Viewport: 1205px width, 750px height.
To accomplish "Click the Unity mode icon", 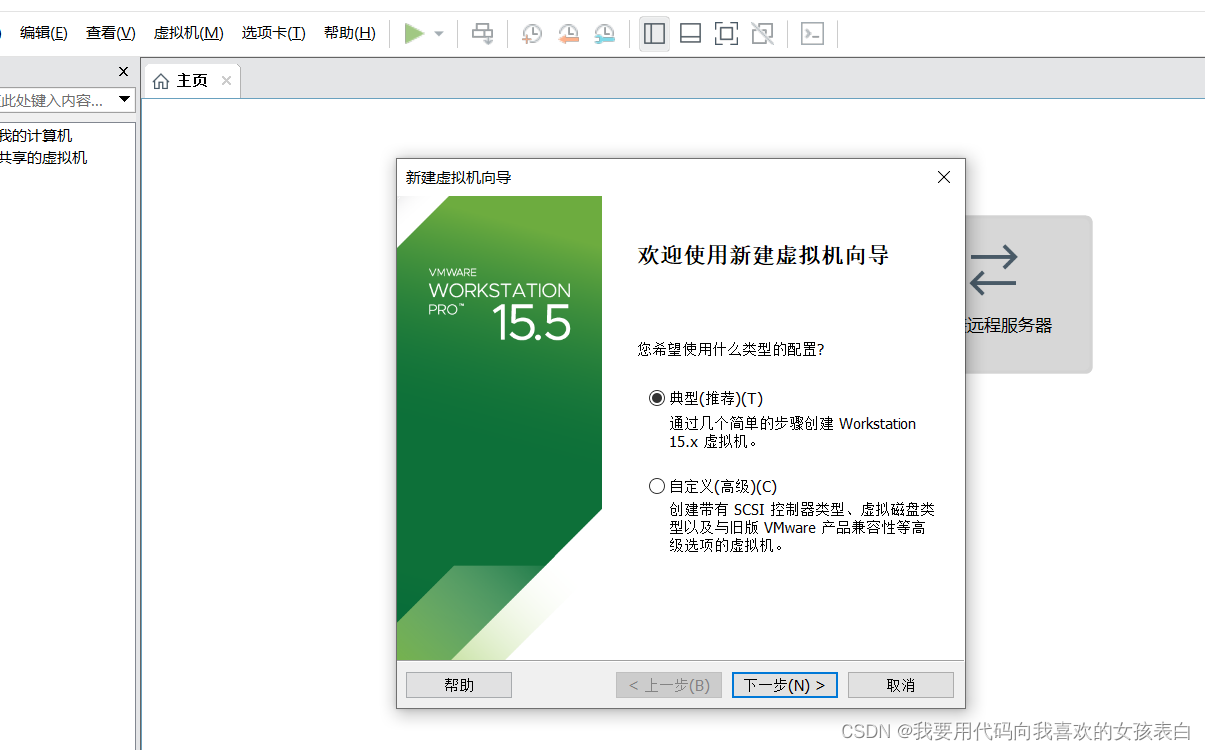I will tap(762, 34).
